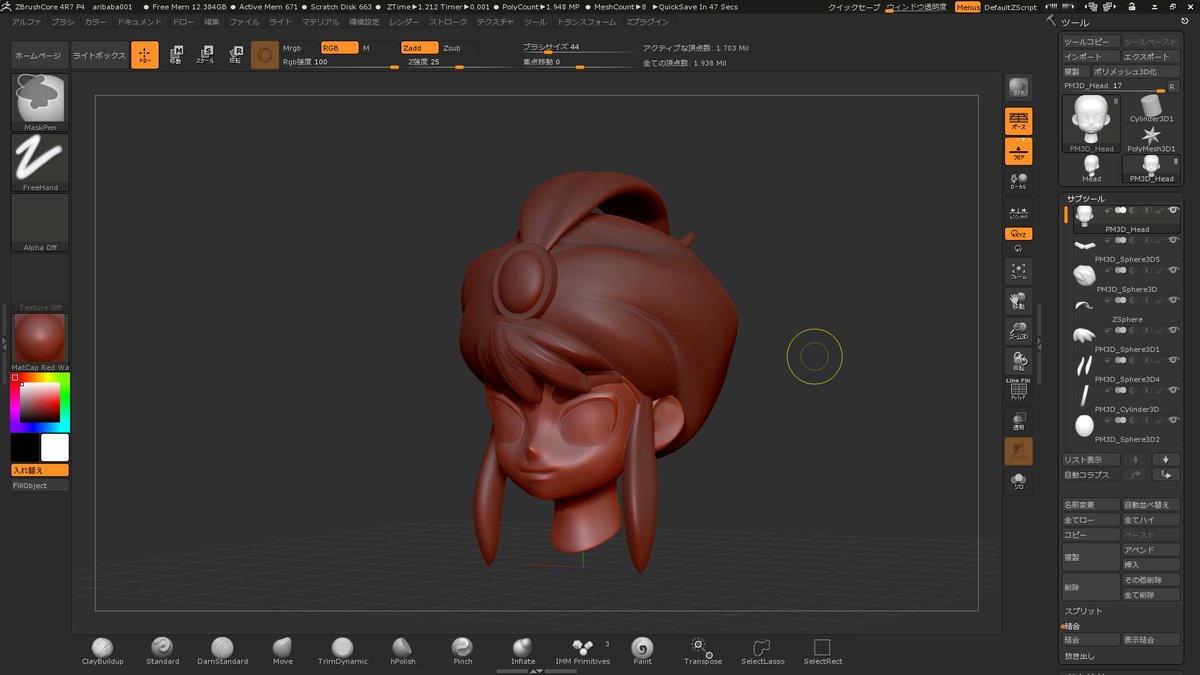The image size is (1200, 675).
Task: Activate the SelectLasso tool
Action: pos(762,648)
